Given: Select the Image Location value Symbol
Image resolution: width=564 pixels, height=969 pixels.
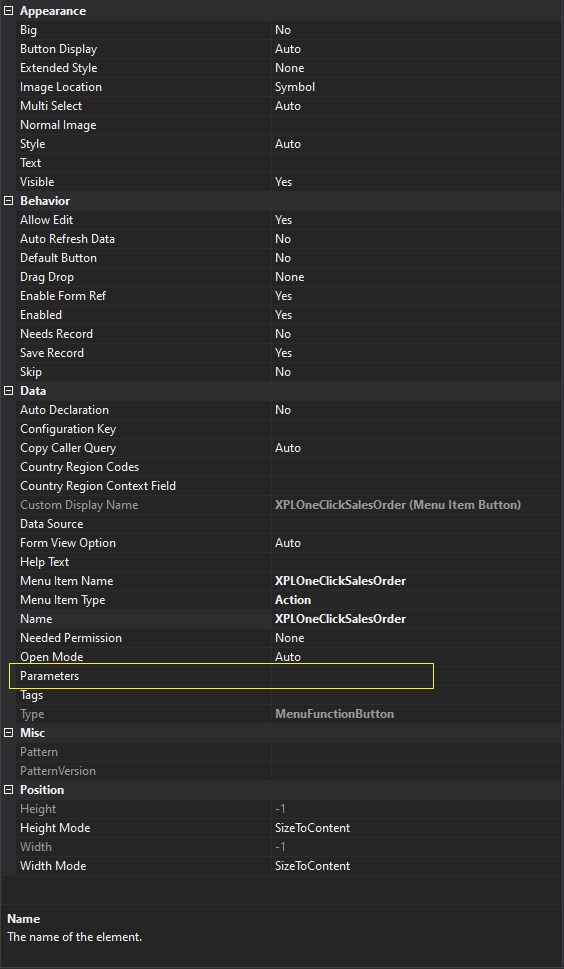Looking at the screenshot, I should pyautogui.click(x=295, y=87).
